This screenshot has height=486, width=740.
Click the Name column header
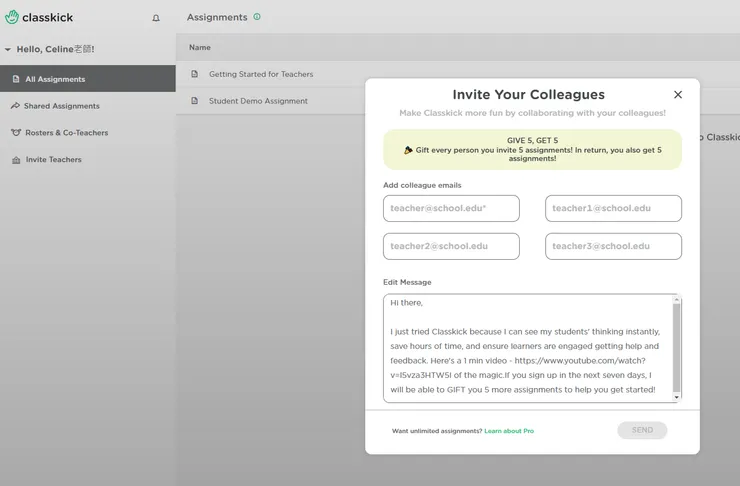(x=200, y=47)
